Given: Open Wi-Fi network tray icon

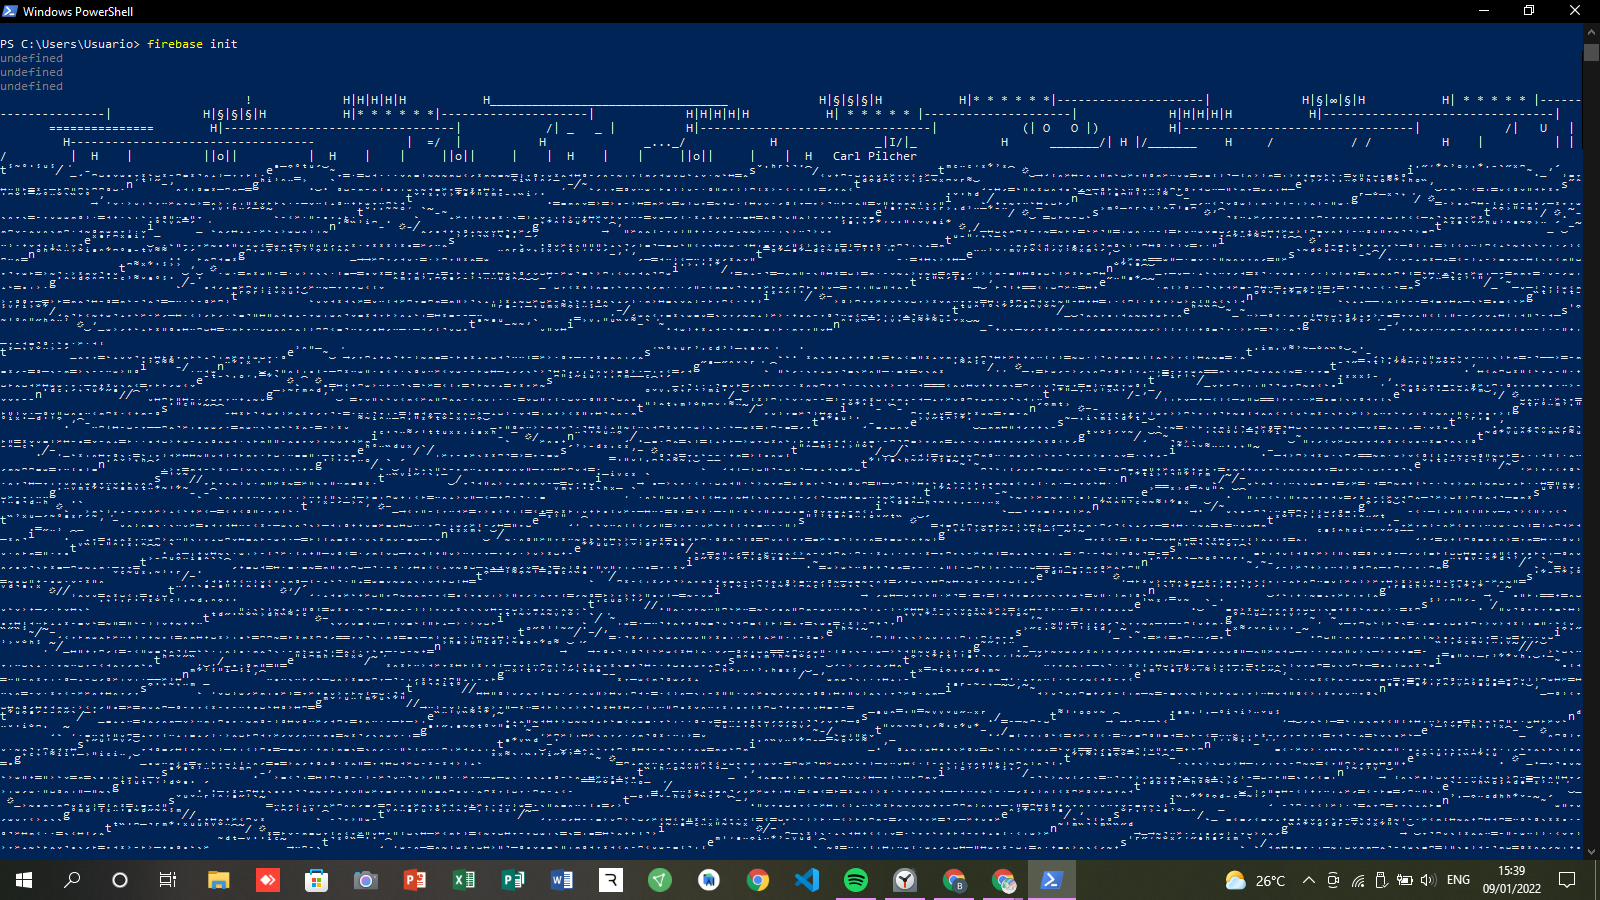Looking at the screenshot, I should 1358,880.
